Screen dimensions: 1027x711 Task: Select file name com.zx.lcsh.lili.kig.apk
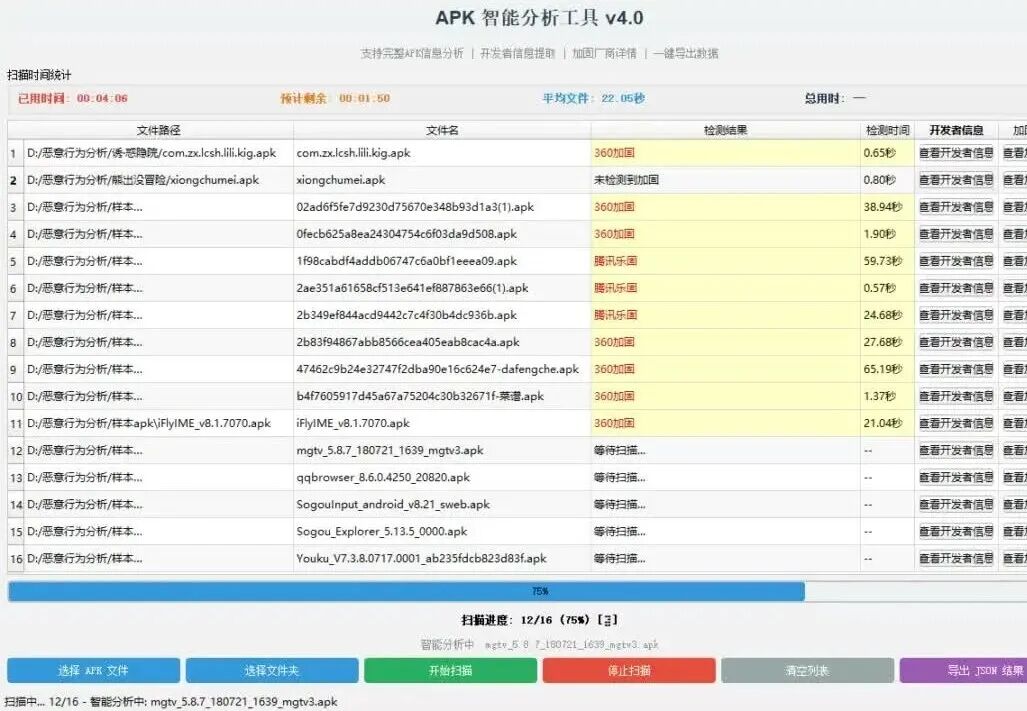(x=442, y=153)
